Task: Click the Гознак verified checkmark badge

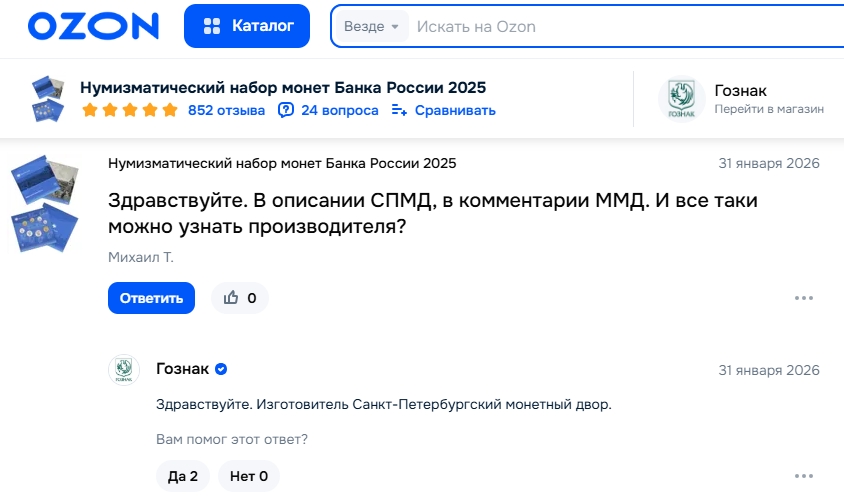Action: point(221,370)
